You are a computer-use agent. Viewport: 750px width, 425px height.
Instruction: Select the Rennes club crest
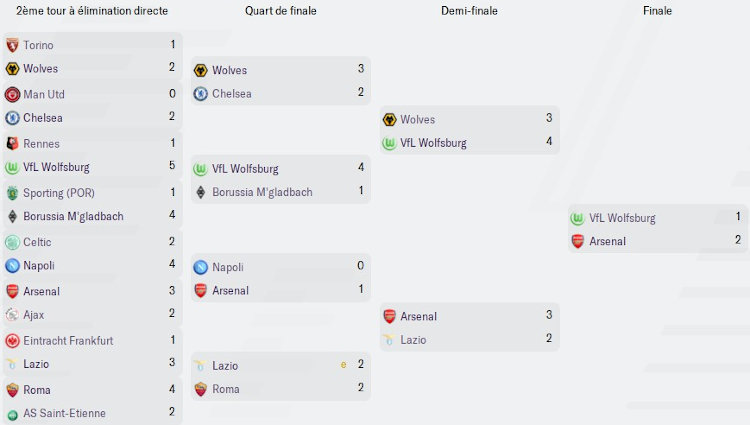click(12, 143)
